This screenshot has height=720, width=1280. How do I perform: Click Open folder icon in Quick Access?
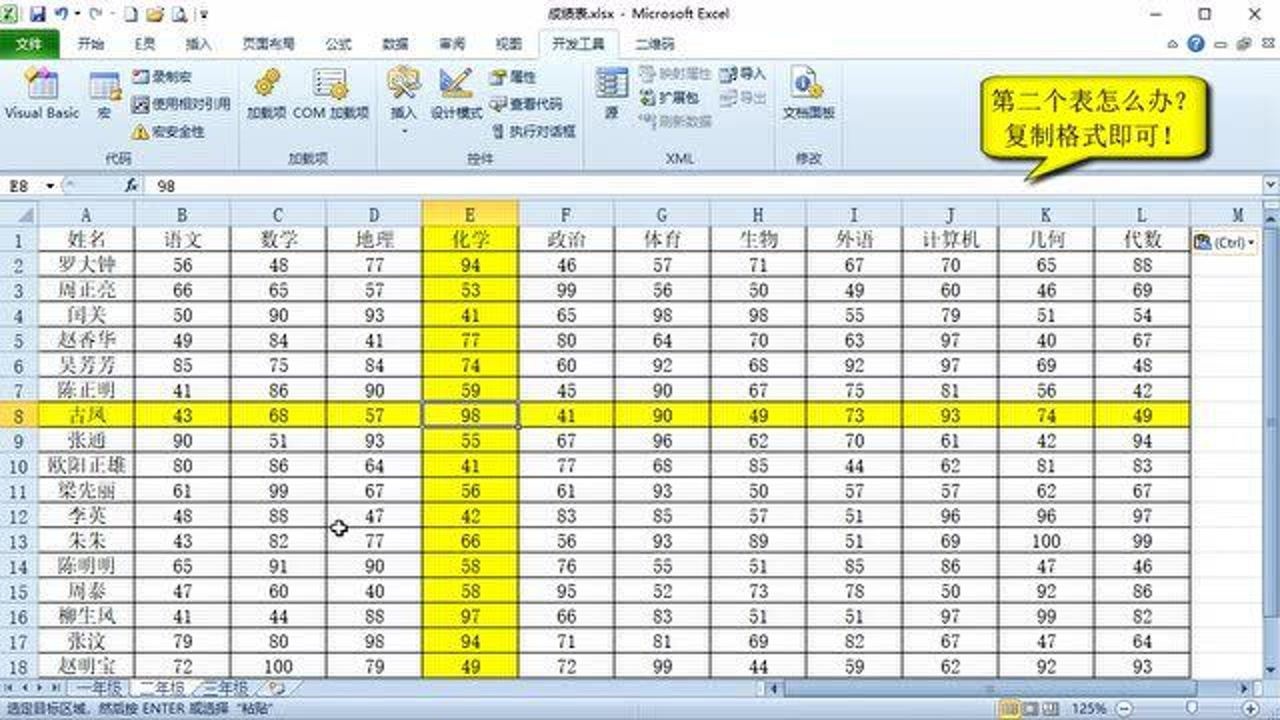(x=155, y=15)
